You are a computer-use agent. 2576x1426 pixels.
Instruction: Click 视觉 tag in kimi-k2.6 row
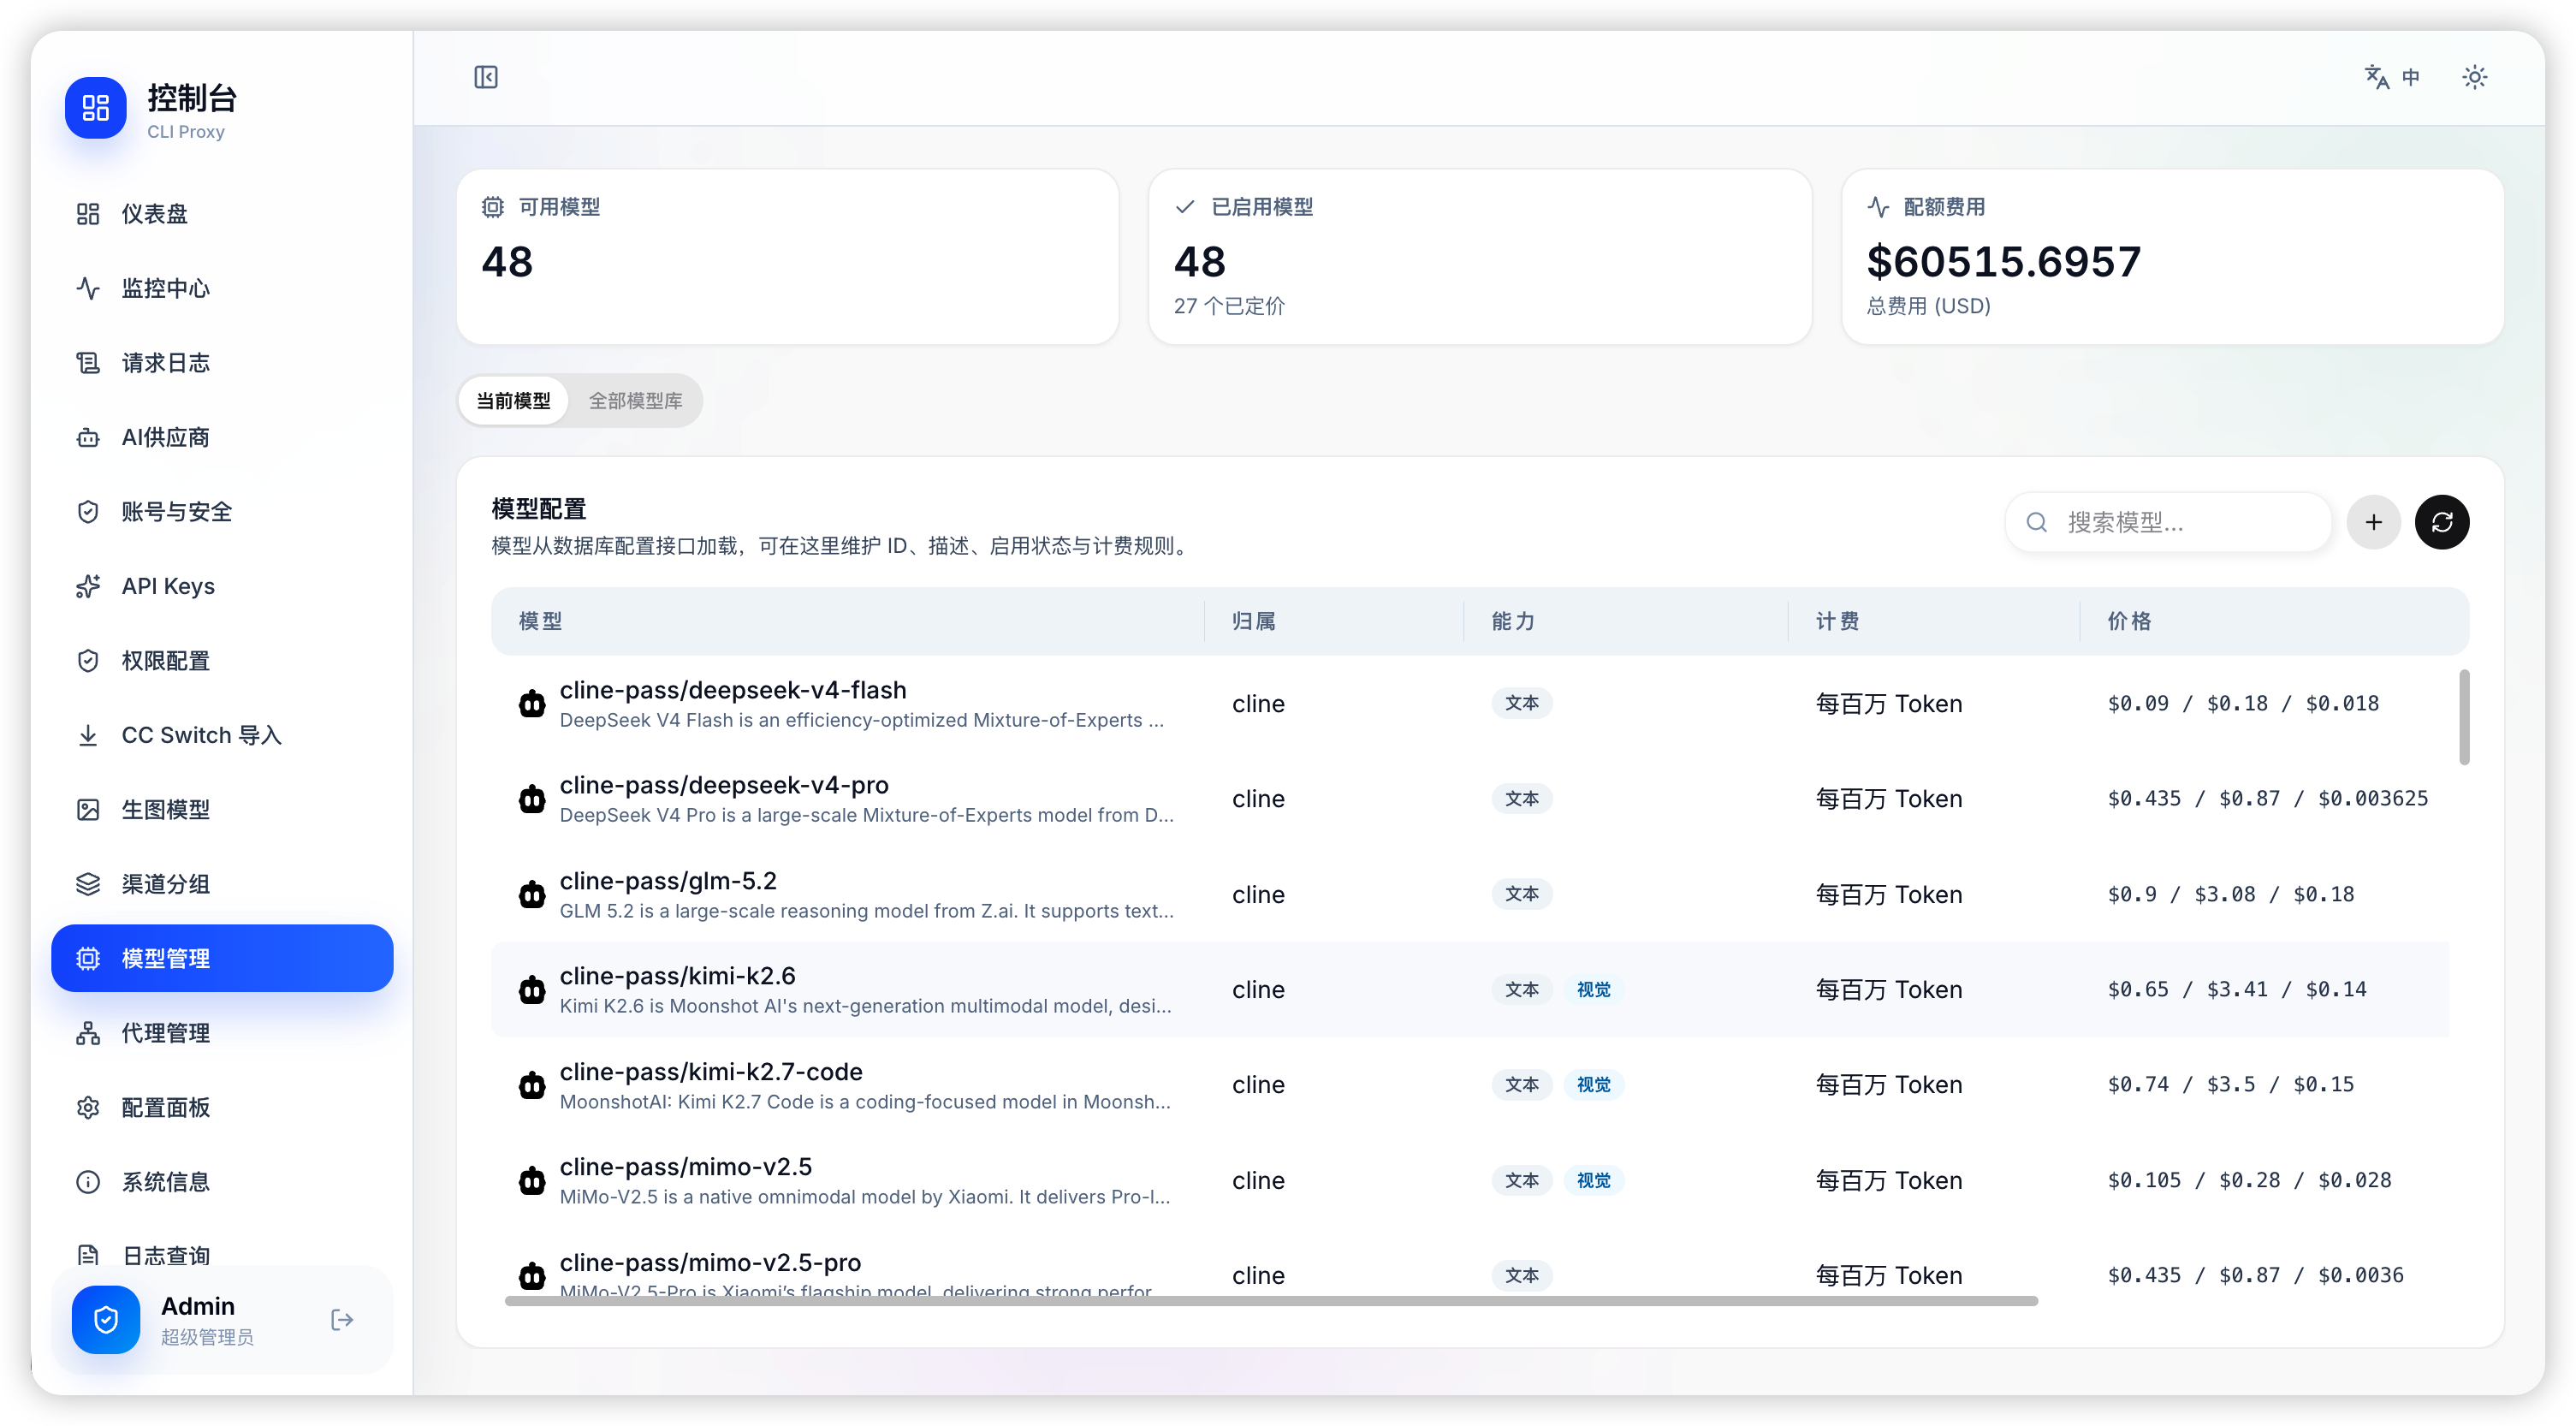click(x=1594, y=990)
